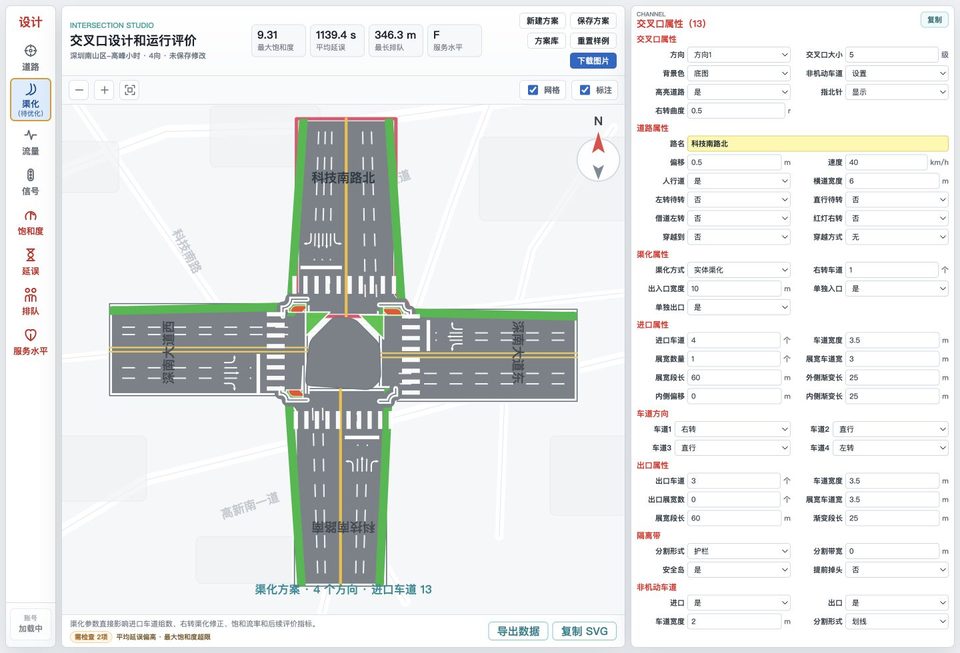Fit the intersection drawing to view

pos(130,90)
